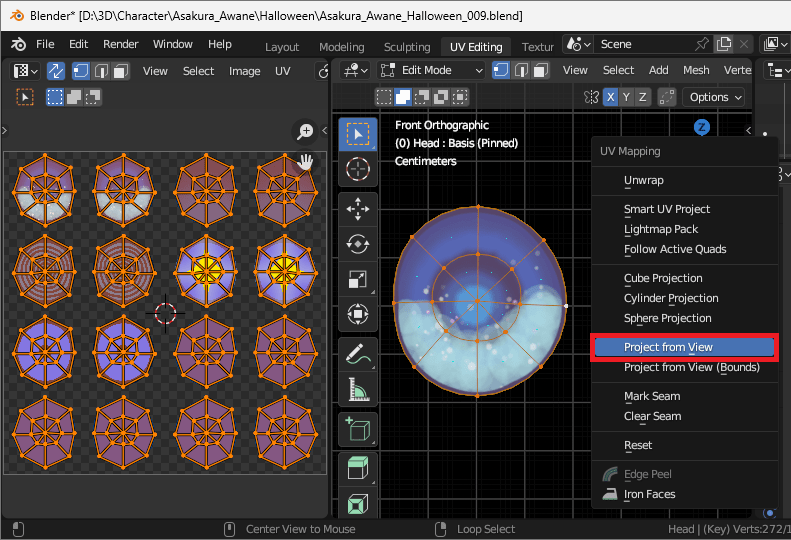Select the Rotate tool
Screen dimensions: 791x540
(357, 242)
